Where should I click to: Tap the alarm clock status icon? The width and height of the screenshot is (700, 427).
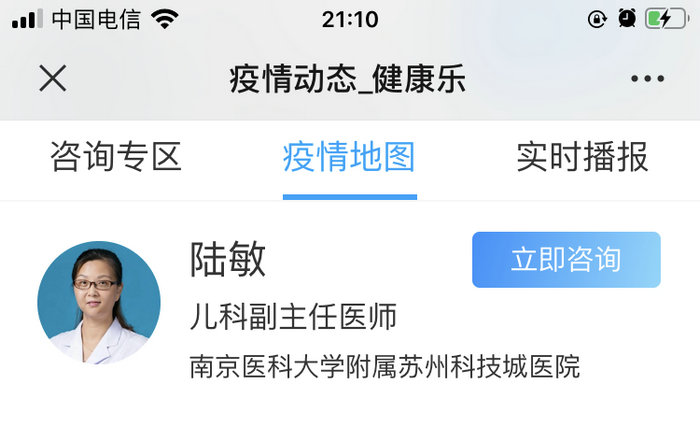627,19
